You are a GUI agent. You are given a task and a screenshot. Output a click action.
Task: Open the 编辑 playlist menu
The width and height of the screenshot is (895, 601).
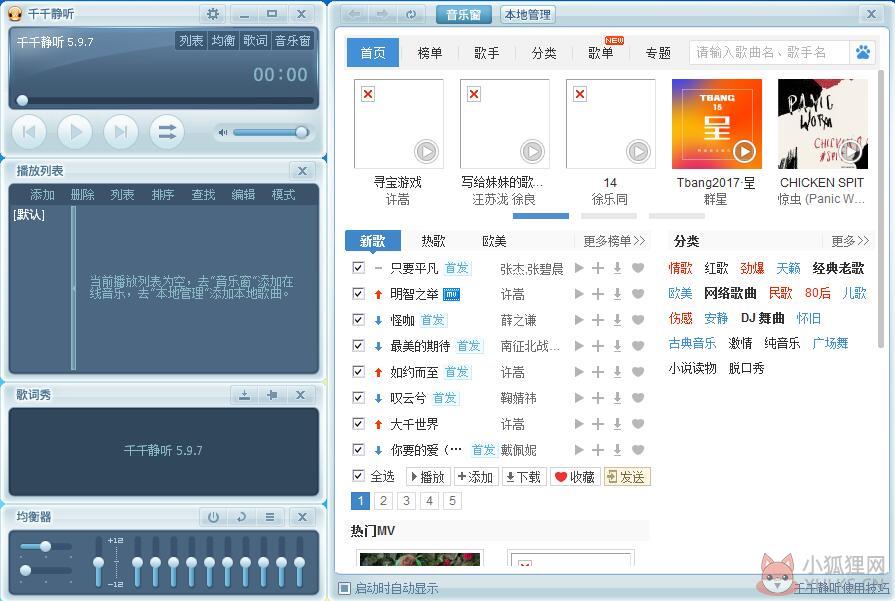[x=243, y=195]
